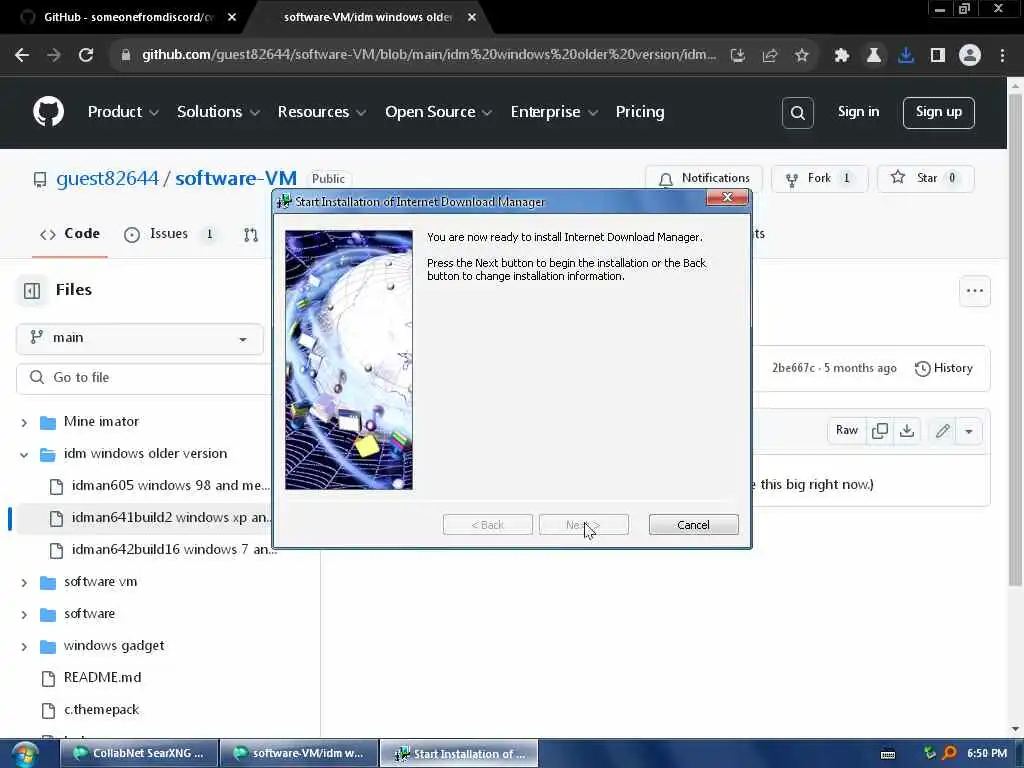The width and height of the screenshot is (1024, 768).
Task: Open Raw file view
Action: point(846,430)
